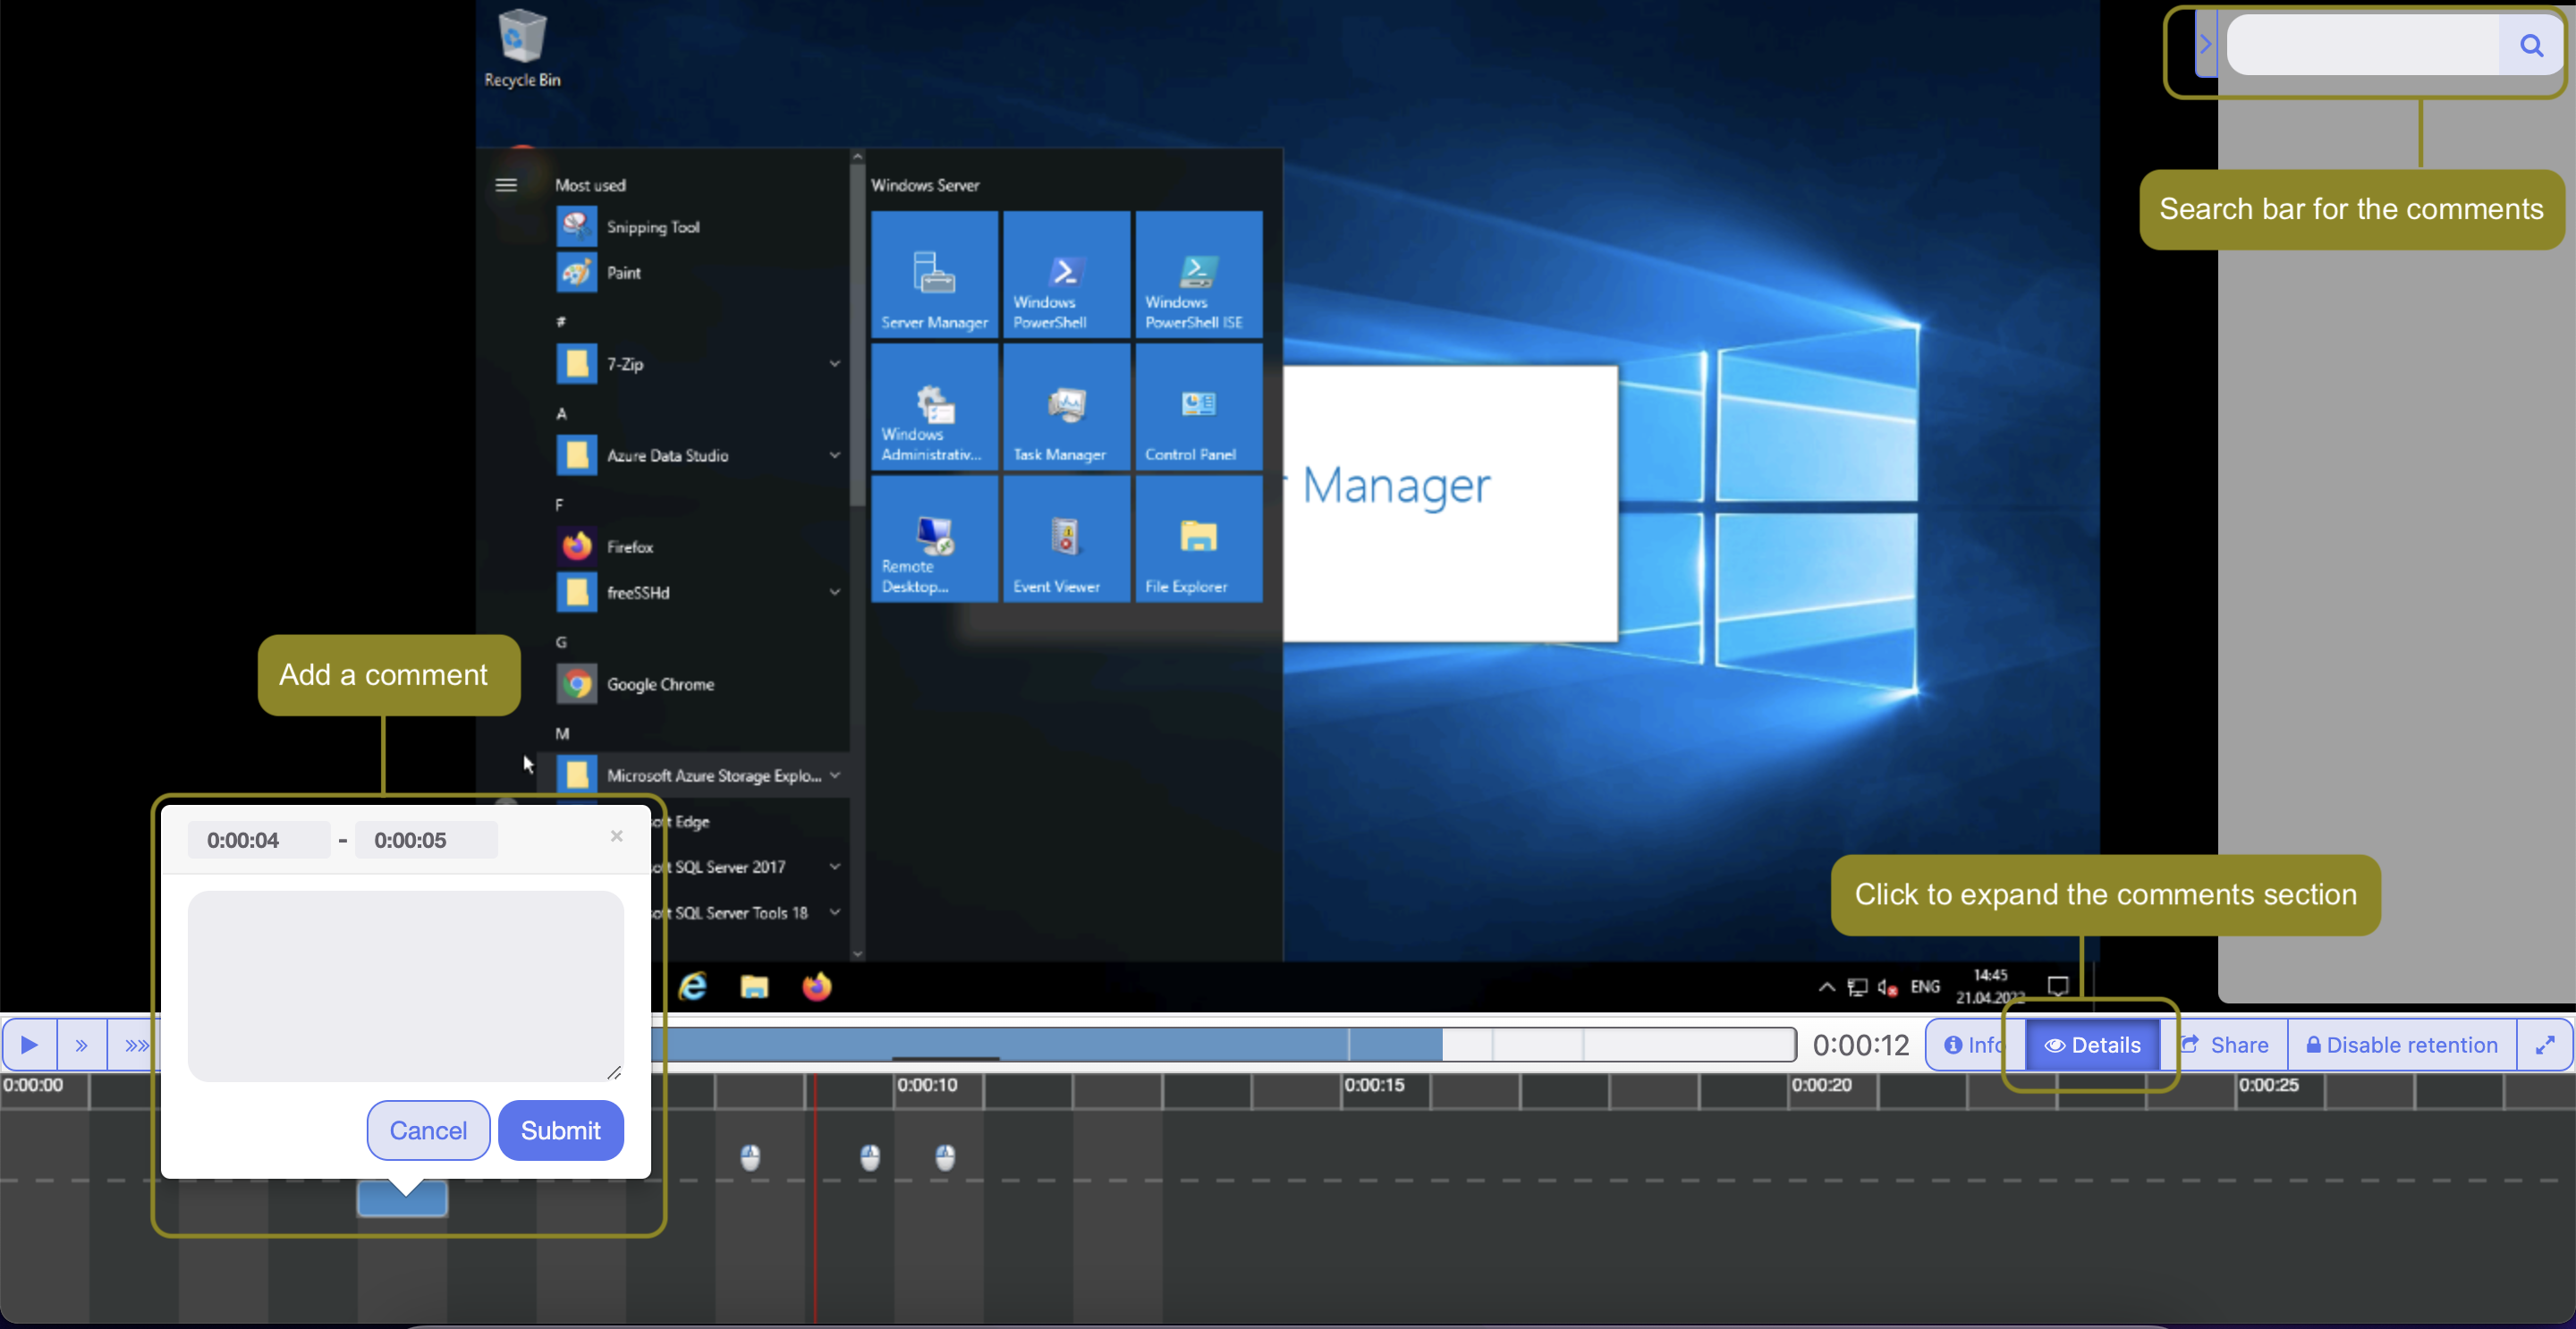The height and width of the screenshot is (1329, 2576).
Task: Click the volume icon in system tray
Action: pyautogui.click(x=1887, y=987)
